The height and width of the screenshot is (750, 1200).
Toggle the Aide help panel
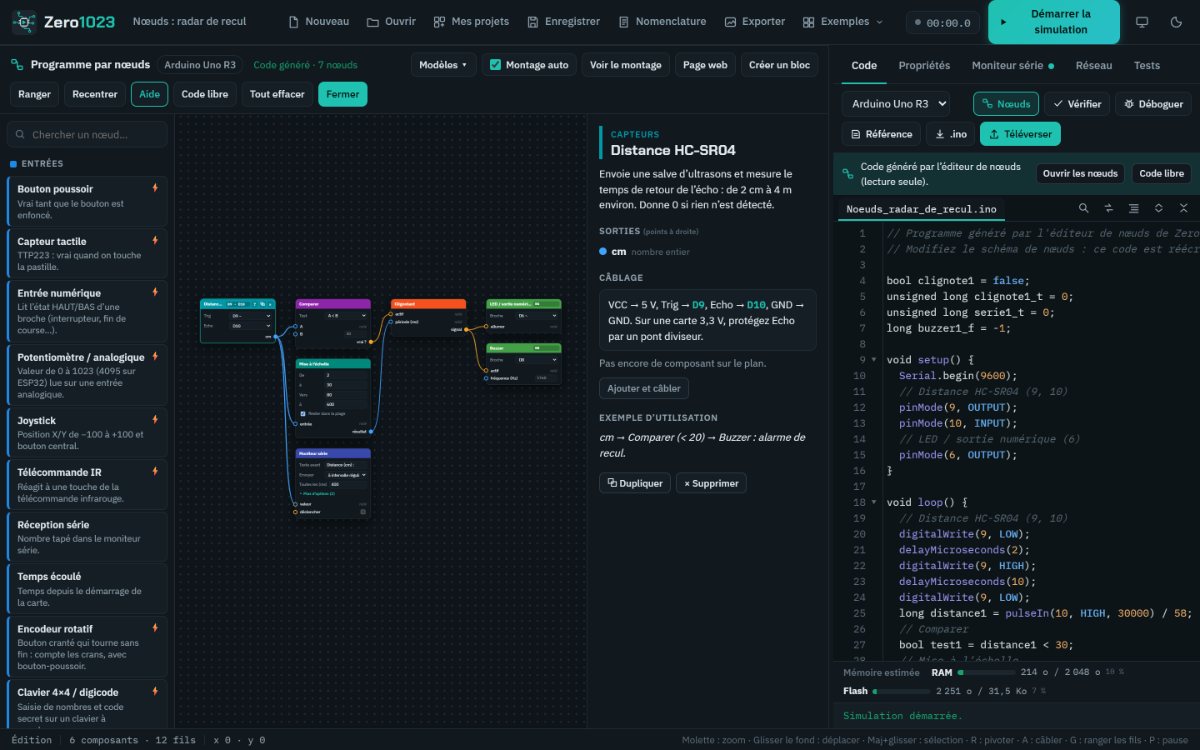pos(149,94)
